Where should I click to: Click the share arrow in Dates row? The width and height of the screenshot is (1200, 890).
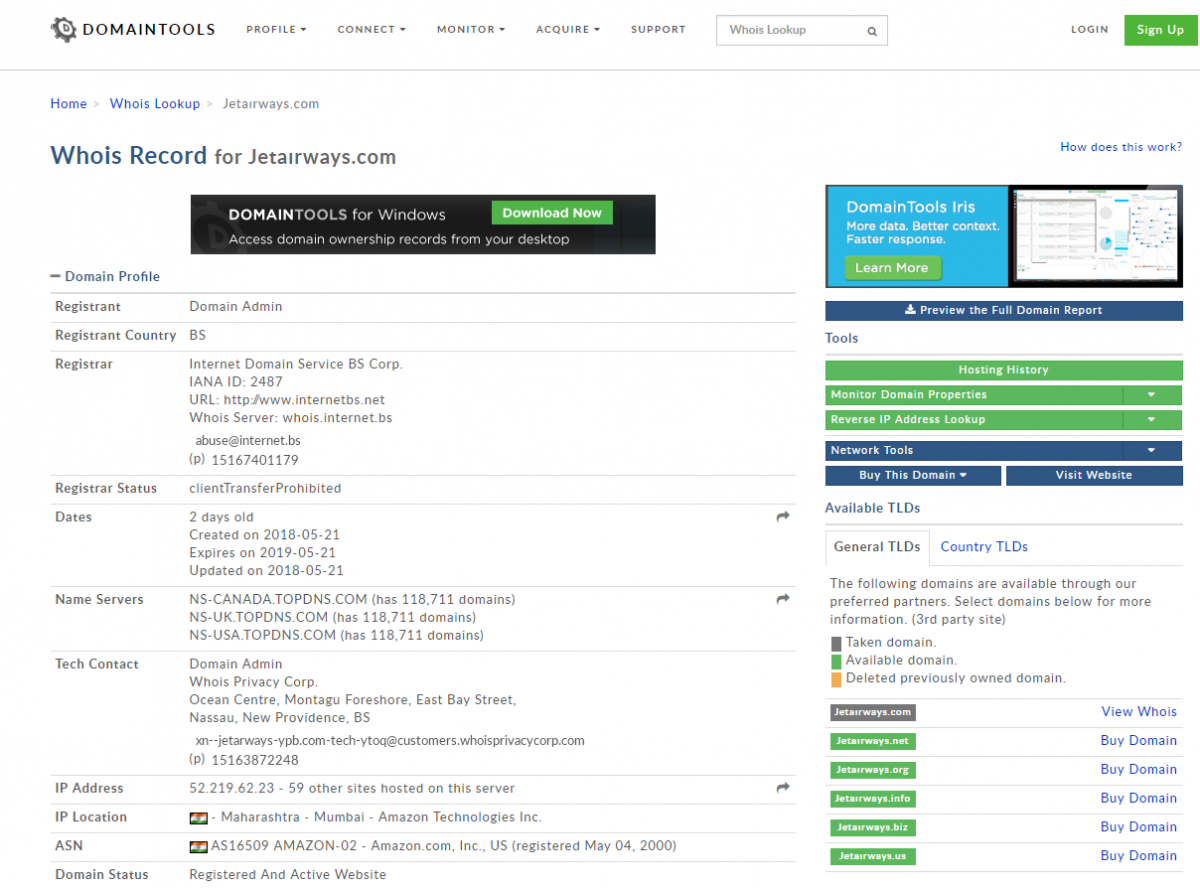(782, 517)
